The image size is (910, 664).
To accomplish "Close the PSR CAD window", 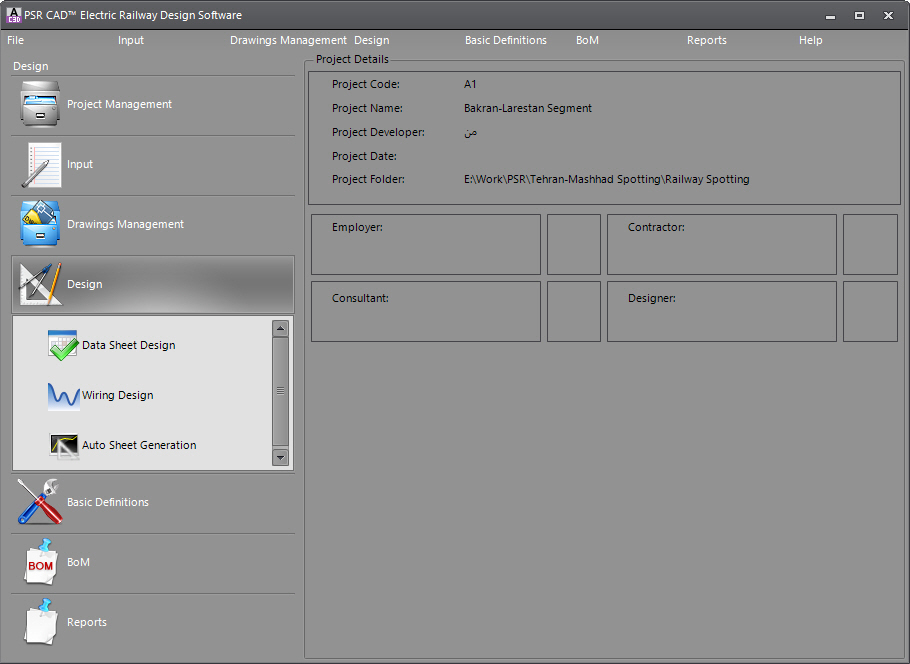I will 889,16.
